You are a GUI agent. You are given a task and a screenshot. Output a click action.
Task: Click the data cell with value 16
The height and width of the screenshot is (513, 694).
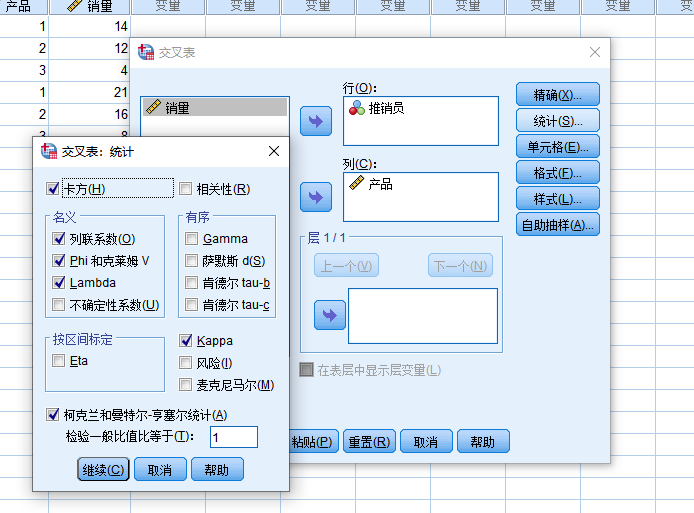89,114
